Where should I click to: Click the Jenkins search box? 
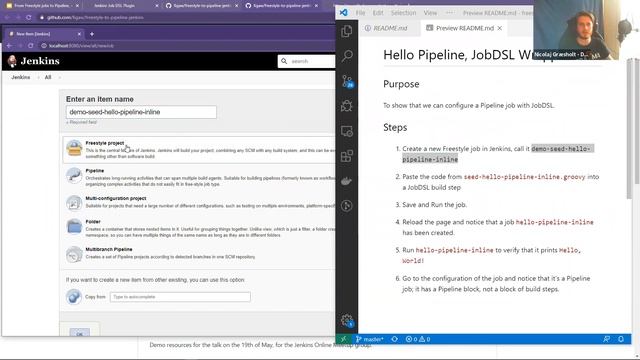pos(306,61)
